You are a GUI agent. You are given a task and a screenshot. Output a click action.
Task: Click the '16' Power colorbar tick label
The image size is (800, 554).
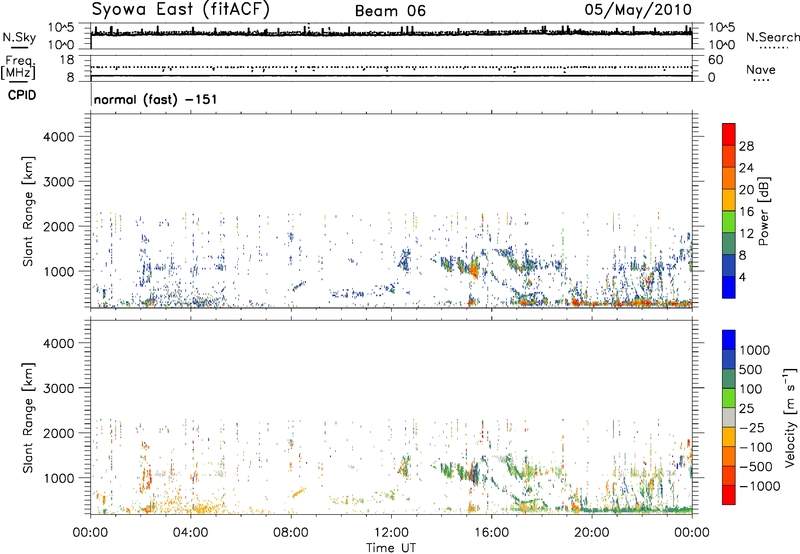(x=746, y=212)
